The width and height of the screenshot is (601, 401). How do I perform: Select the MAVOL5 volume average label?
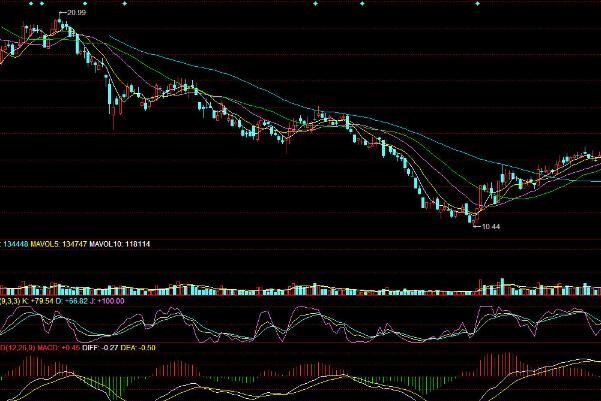(x=45, y=242)
